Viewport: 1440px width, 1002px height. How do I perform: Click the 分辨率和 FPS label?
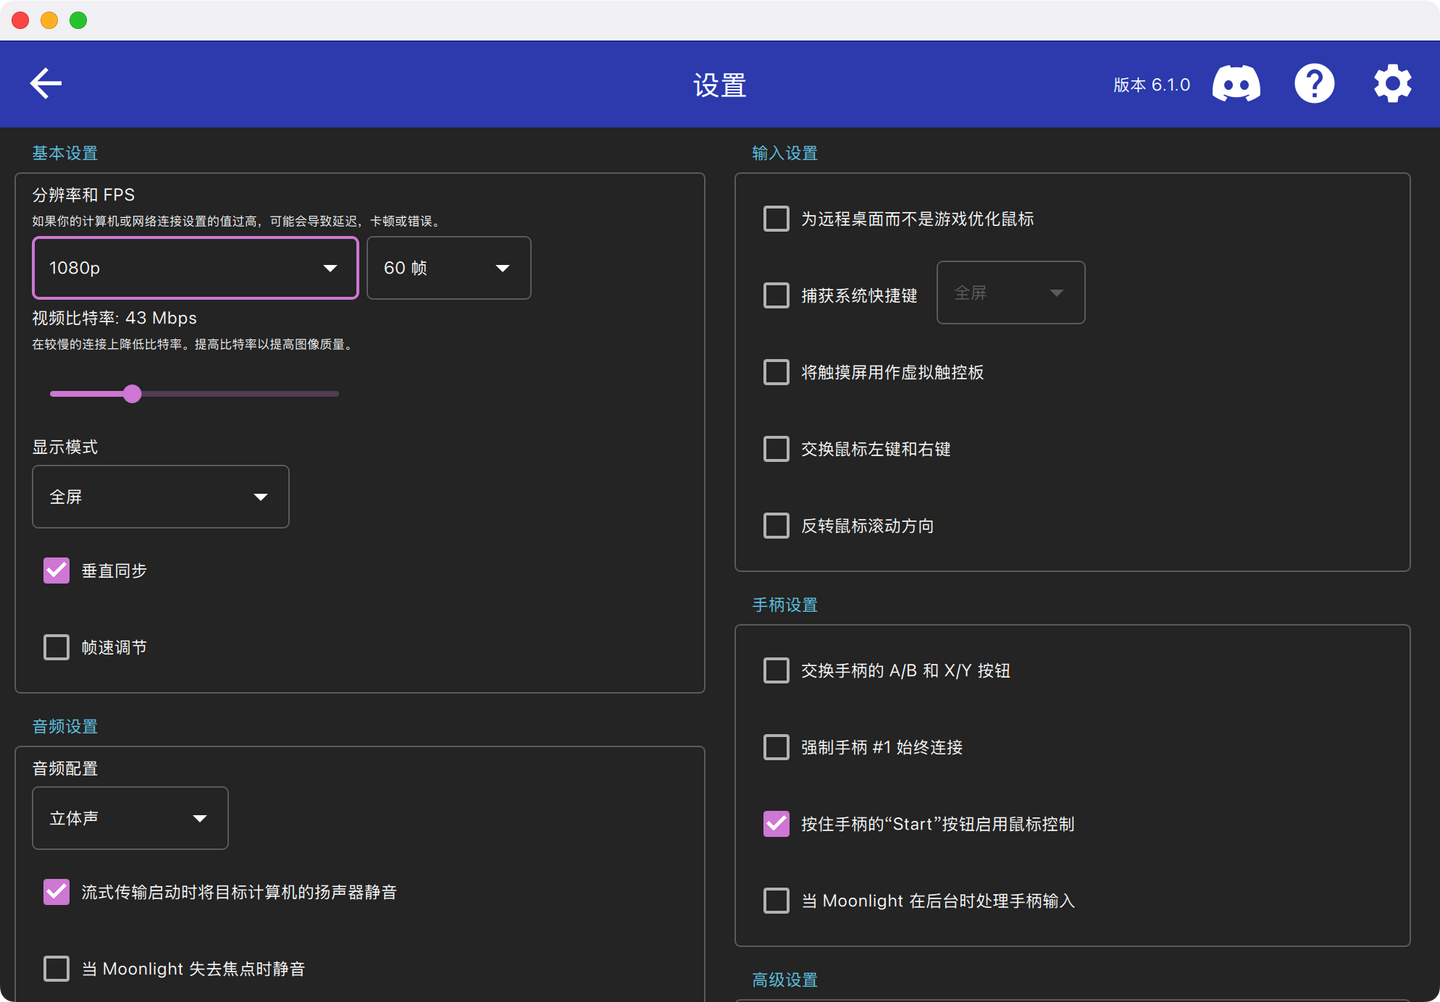(x=84, y=195)
